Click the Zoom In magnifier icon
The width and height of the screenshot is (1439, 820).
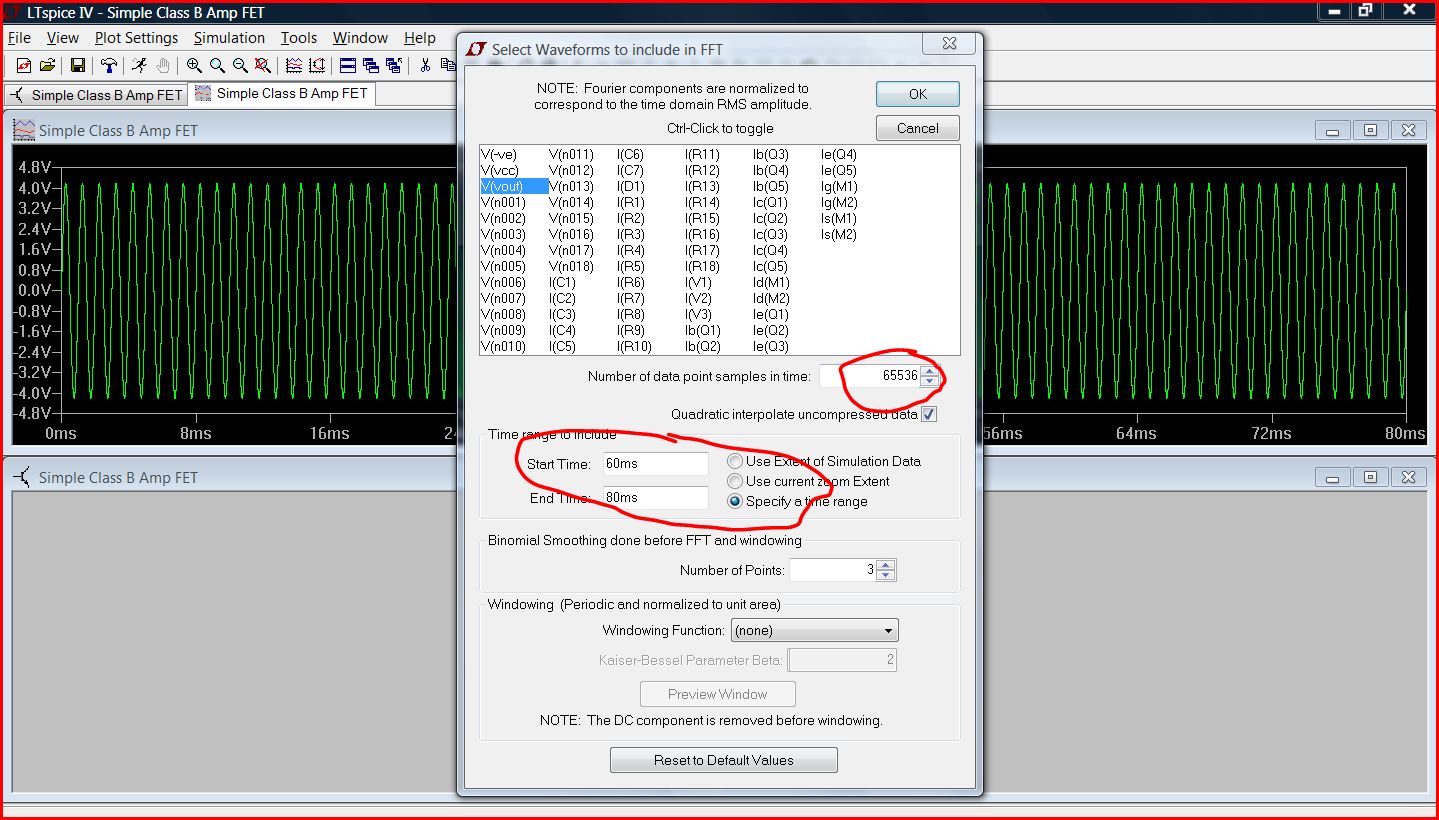(194, 65)
